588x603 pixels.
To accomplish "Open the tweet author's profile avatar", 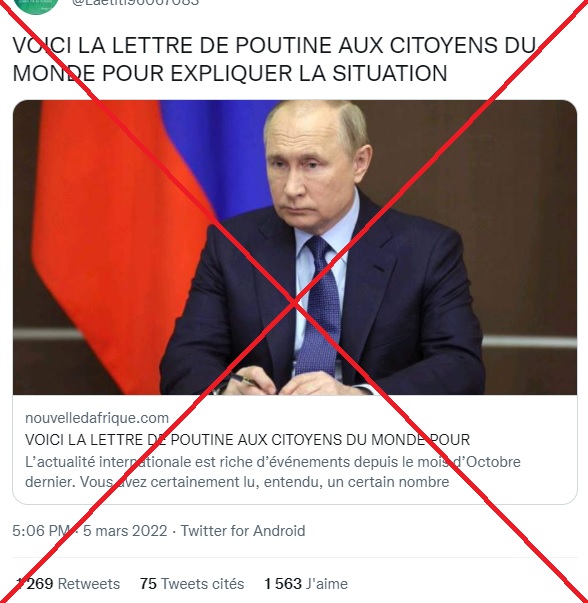I will [x=36, y=6].
